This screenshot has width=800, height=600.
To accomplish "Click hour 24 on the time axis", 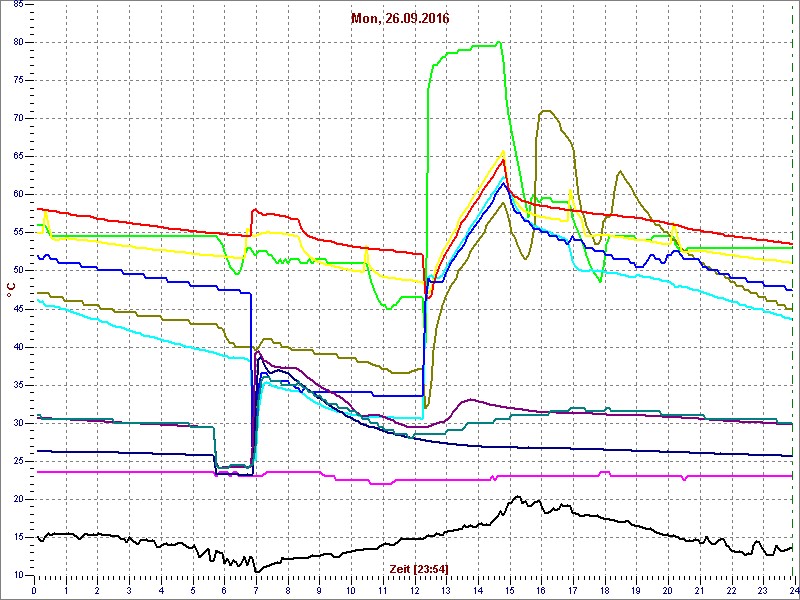I will tap(794, 590).
